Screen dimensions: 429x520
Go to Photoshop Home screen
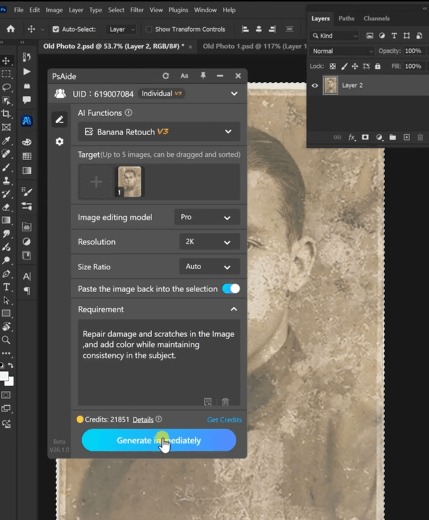11,29
